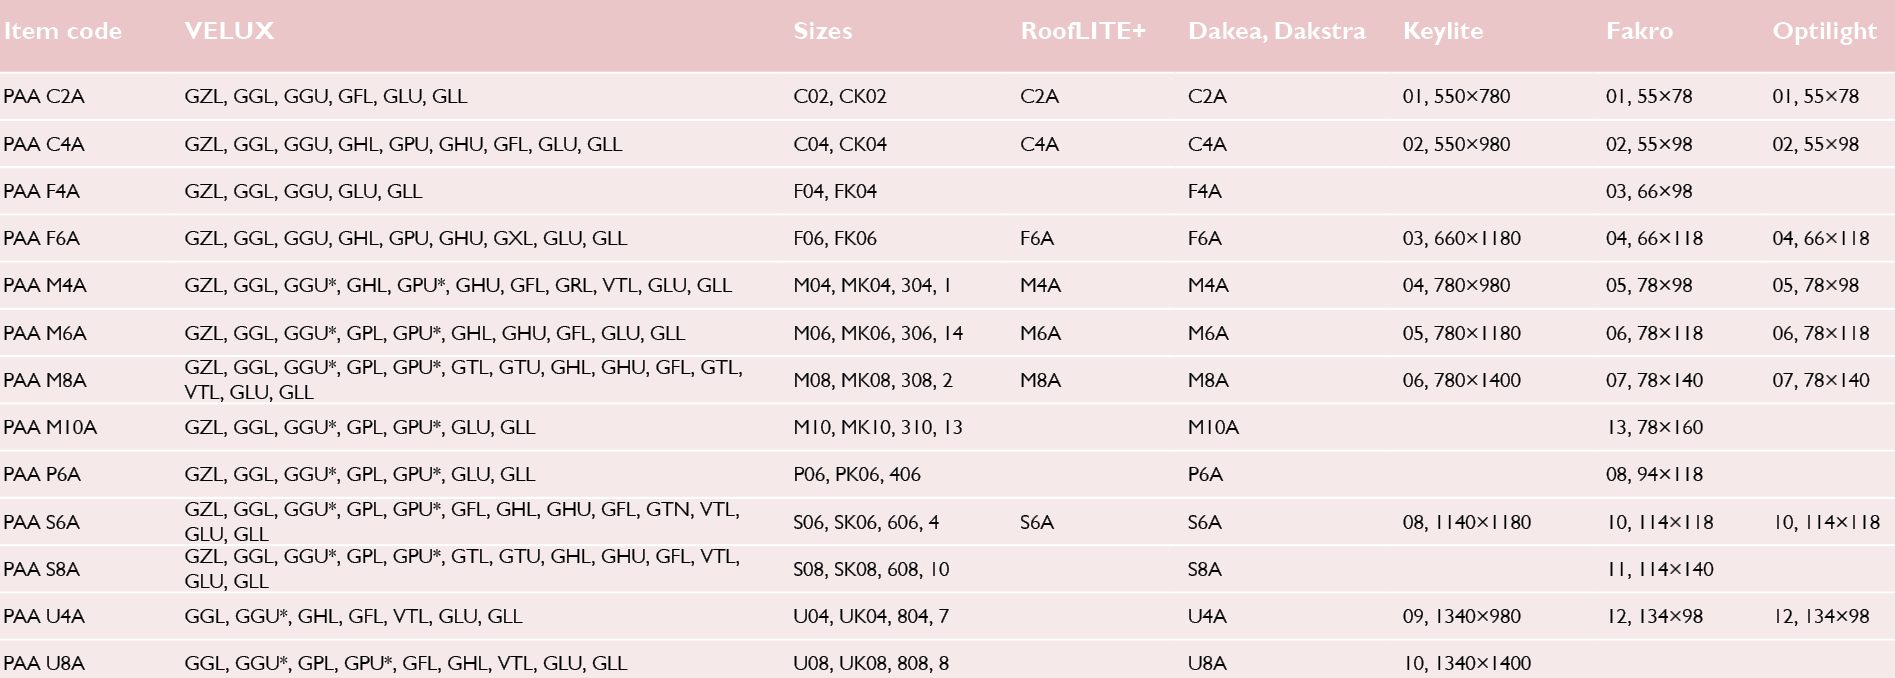This screenshot has height=678, width=1895.
Task: Click the PAA C2A item code cell
Action: [x=44, y=97]
